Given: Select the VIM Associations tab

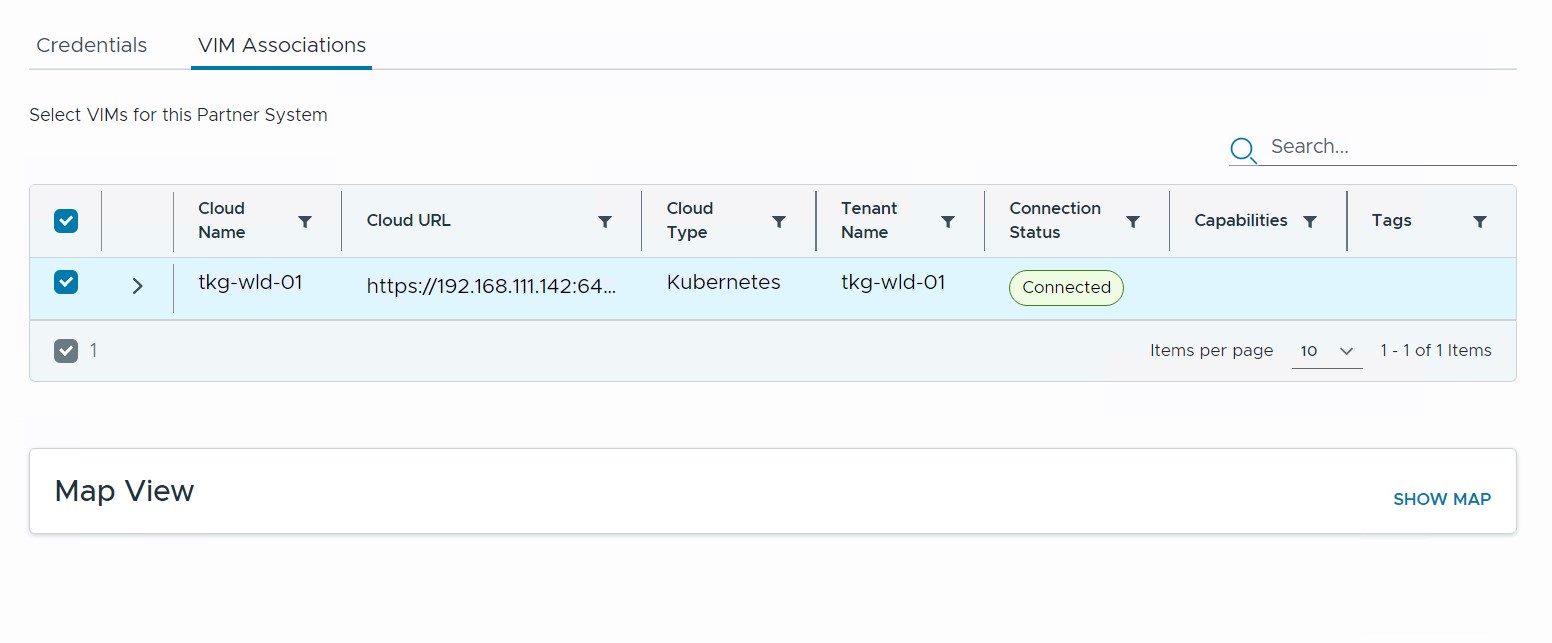Looking at the screenshot, I should (x=281, y=45).
